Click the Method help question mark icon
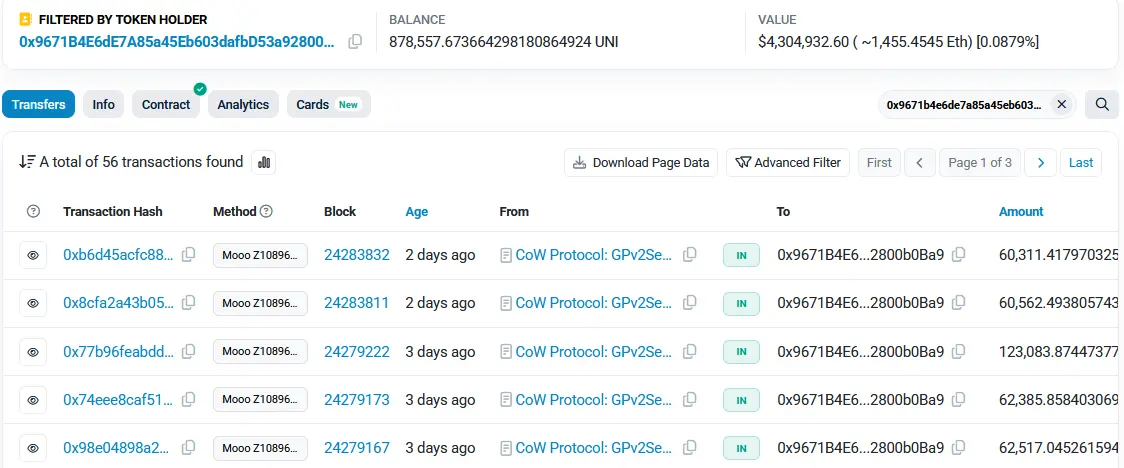The height and width of the screenshot is (468, 1124). pos(266,211)
